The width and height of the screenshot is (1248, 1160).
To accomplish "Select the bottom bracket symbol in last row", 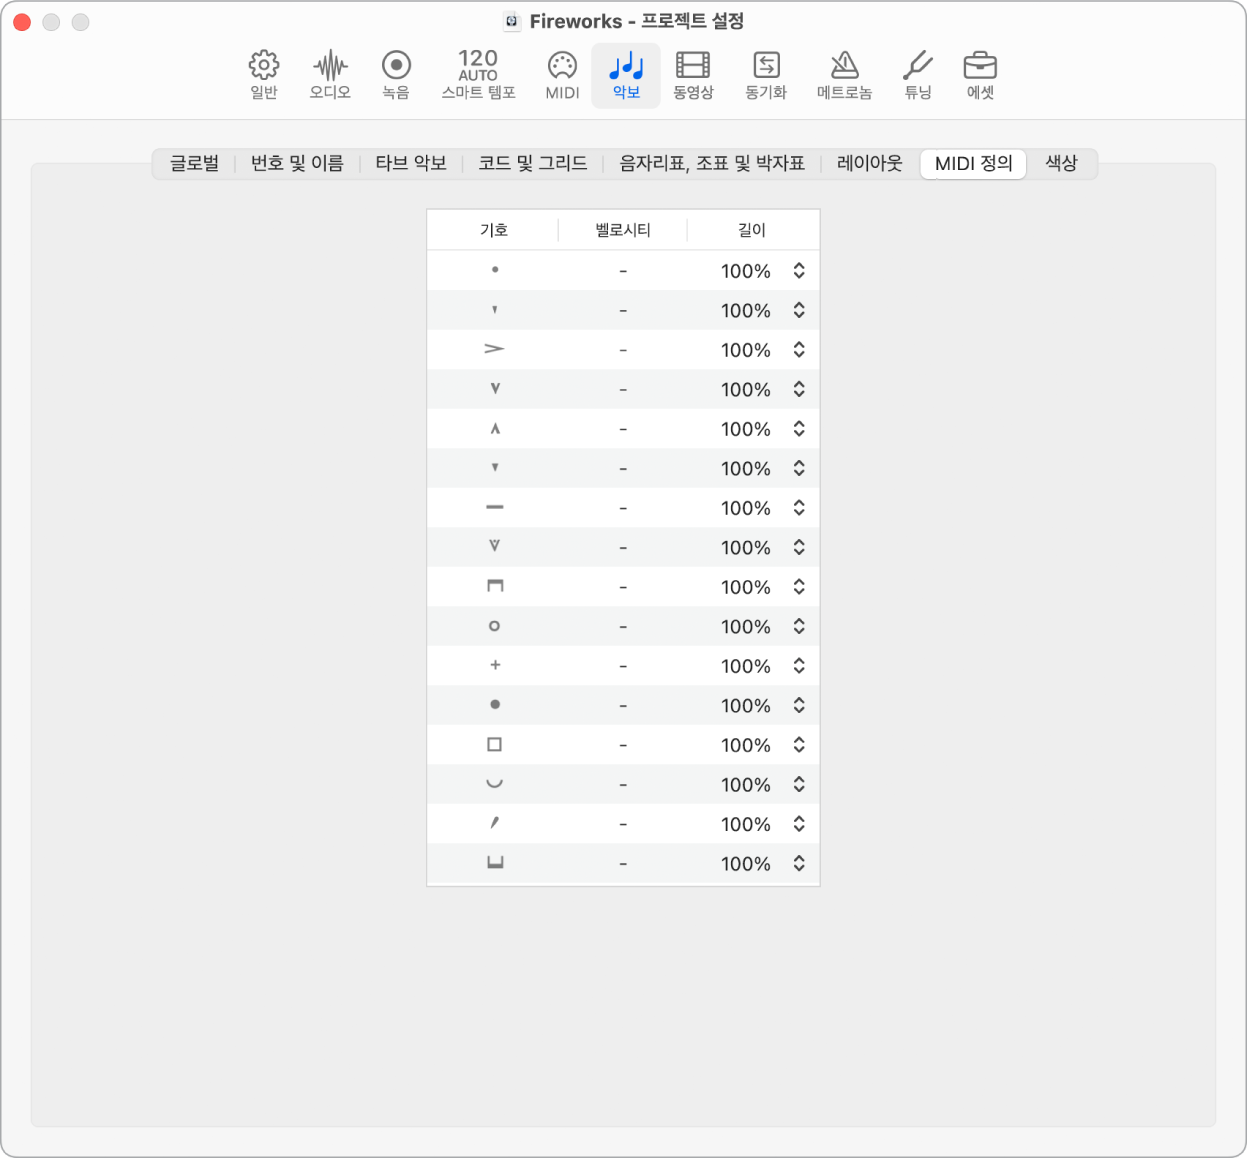I will point(494,863).
